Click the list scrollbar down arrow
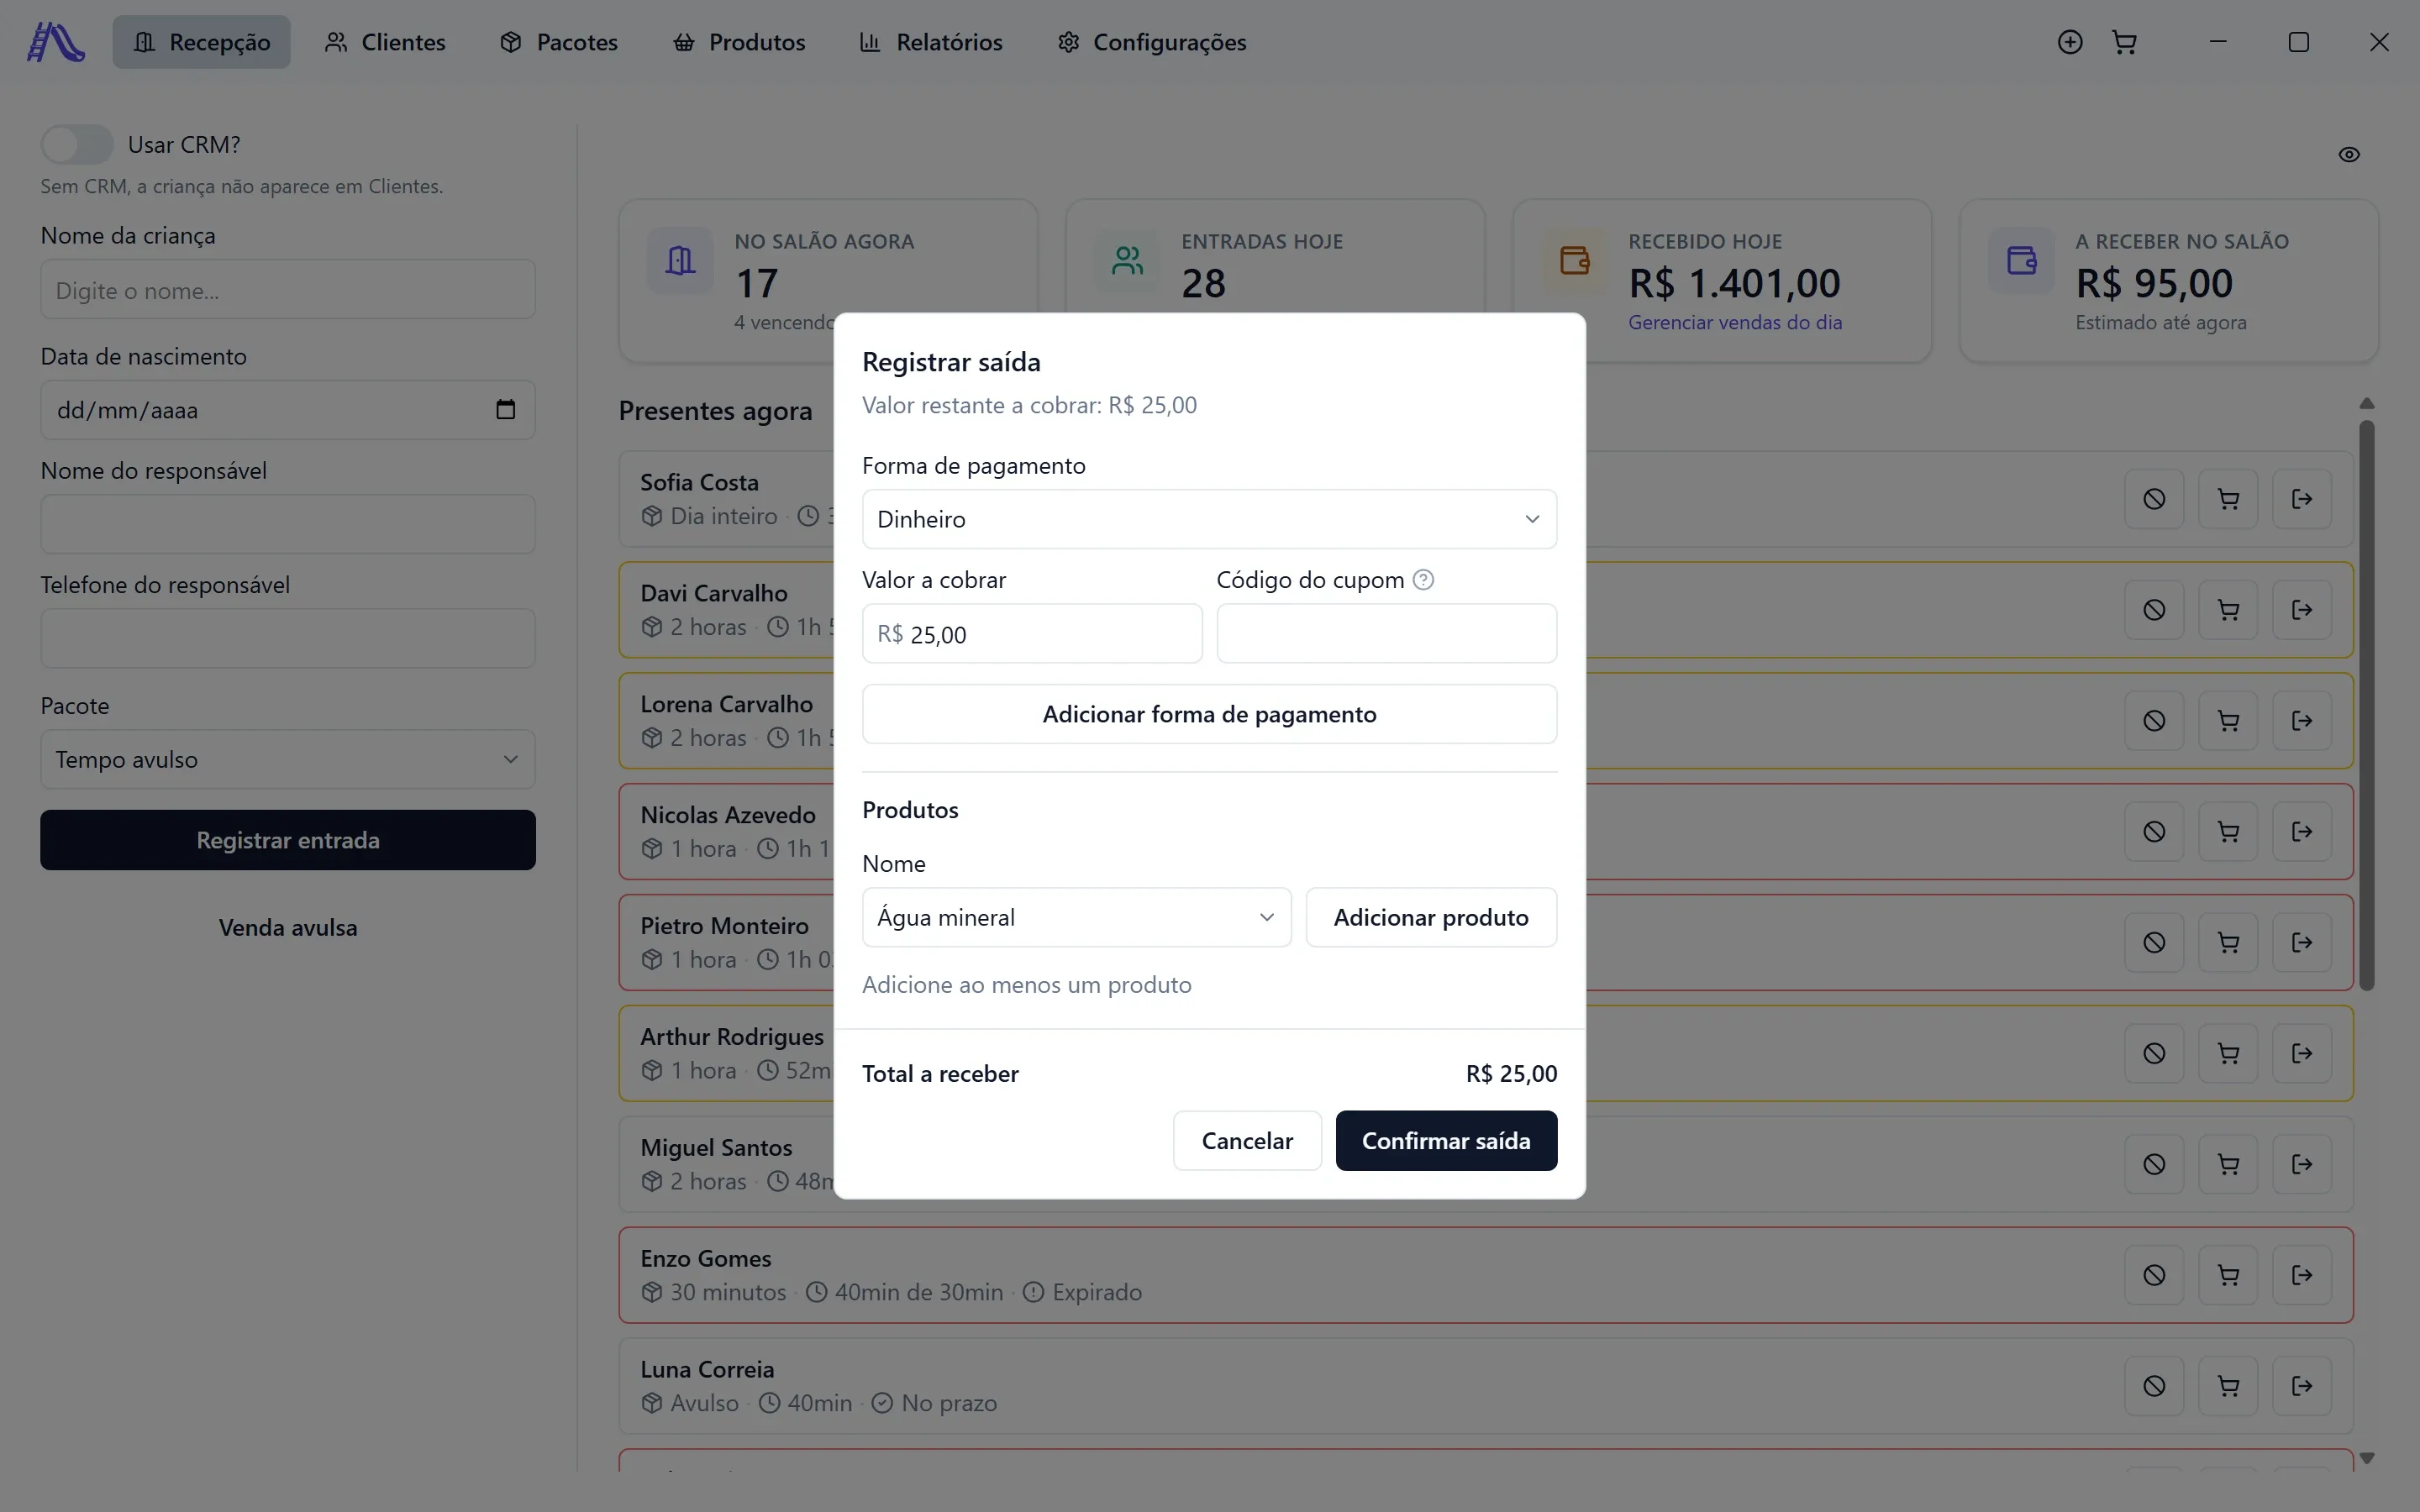The image size is (2420, 1512). point(2366,1458)
